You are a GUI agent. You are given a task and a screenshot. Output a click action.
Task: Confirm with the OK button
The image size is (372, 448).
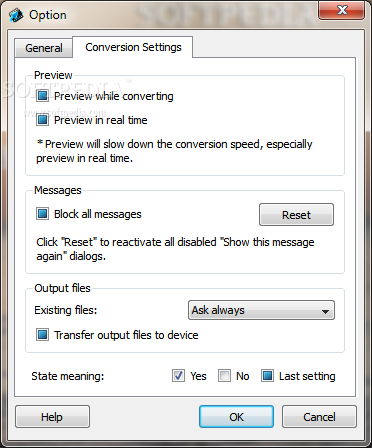[236, 417]
